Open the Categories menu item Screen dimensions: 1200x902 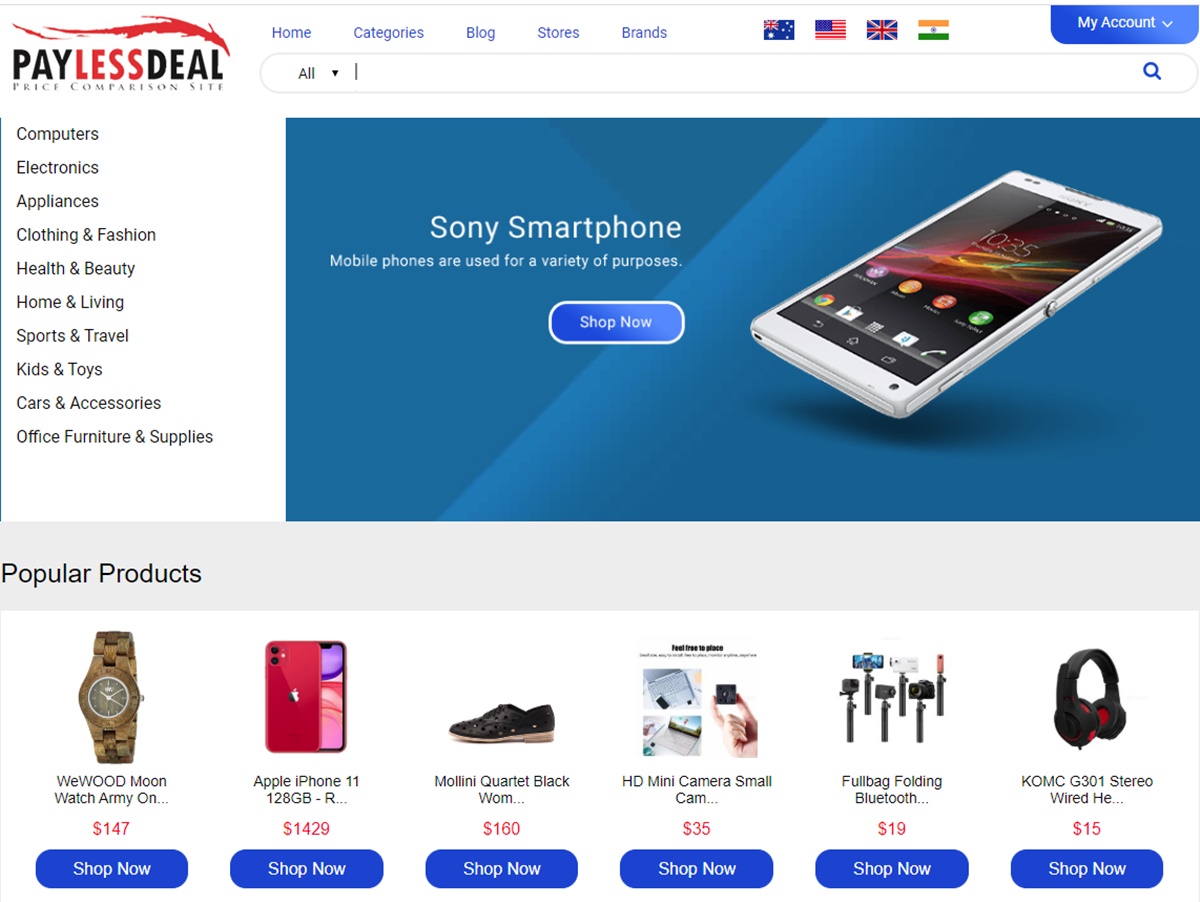point(388,33)
